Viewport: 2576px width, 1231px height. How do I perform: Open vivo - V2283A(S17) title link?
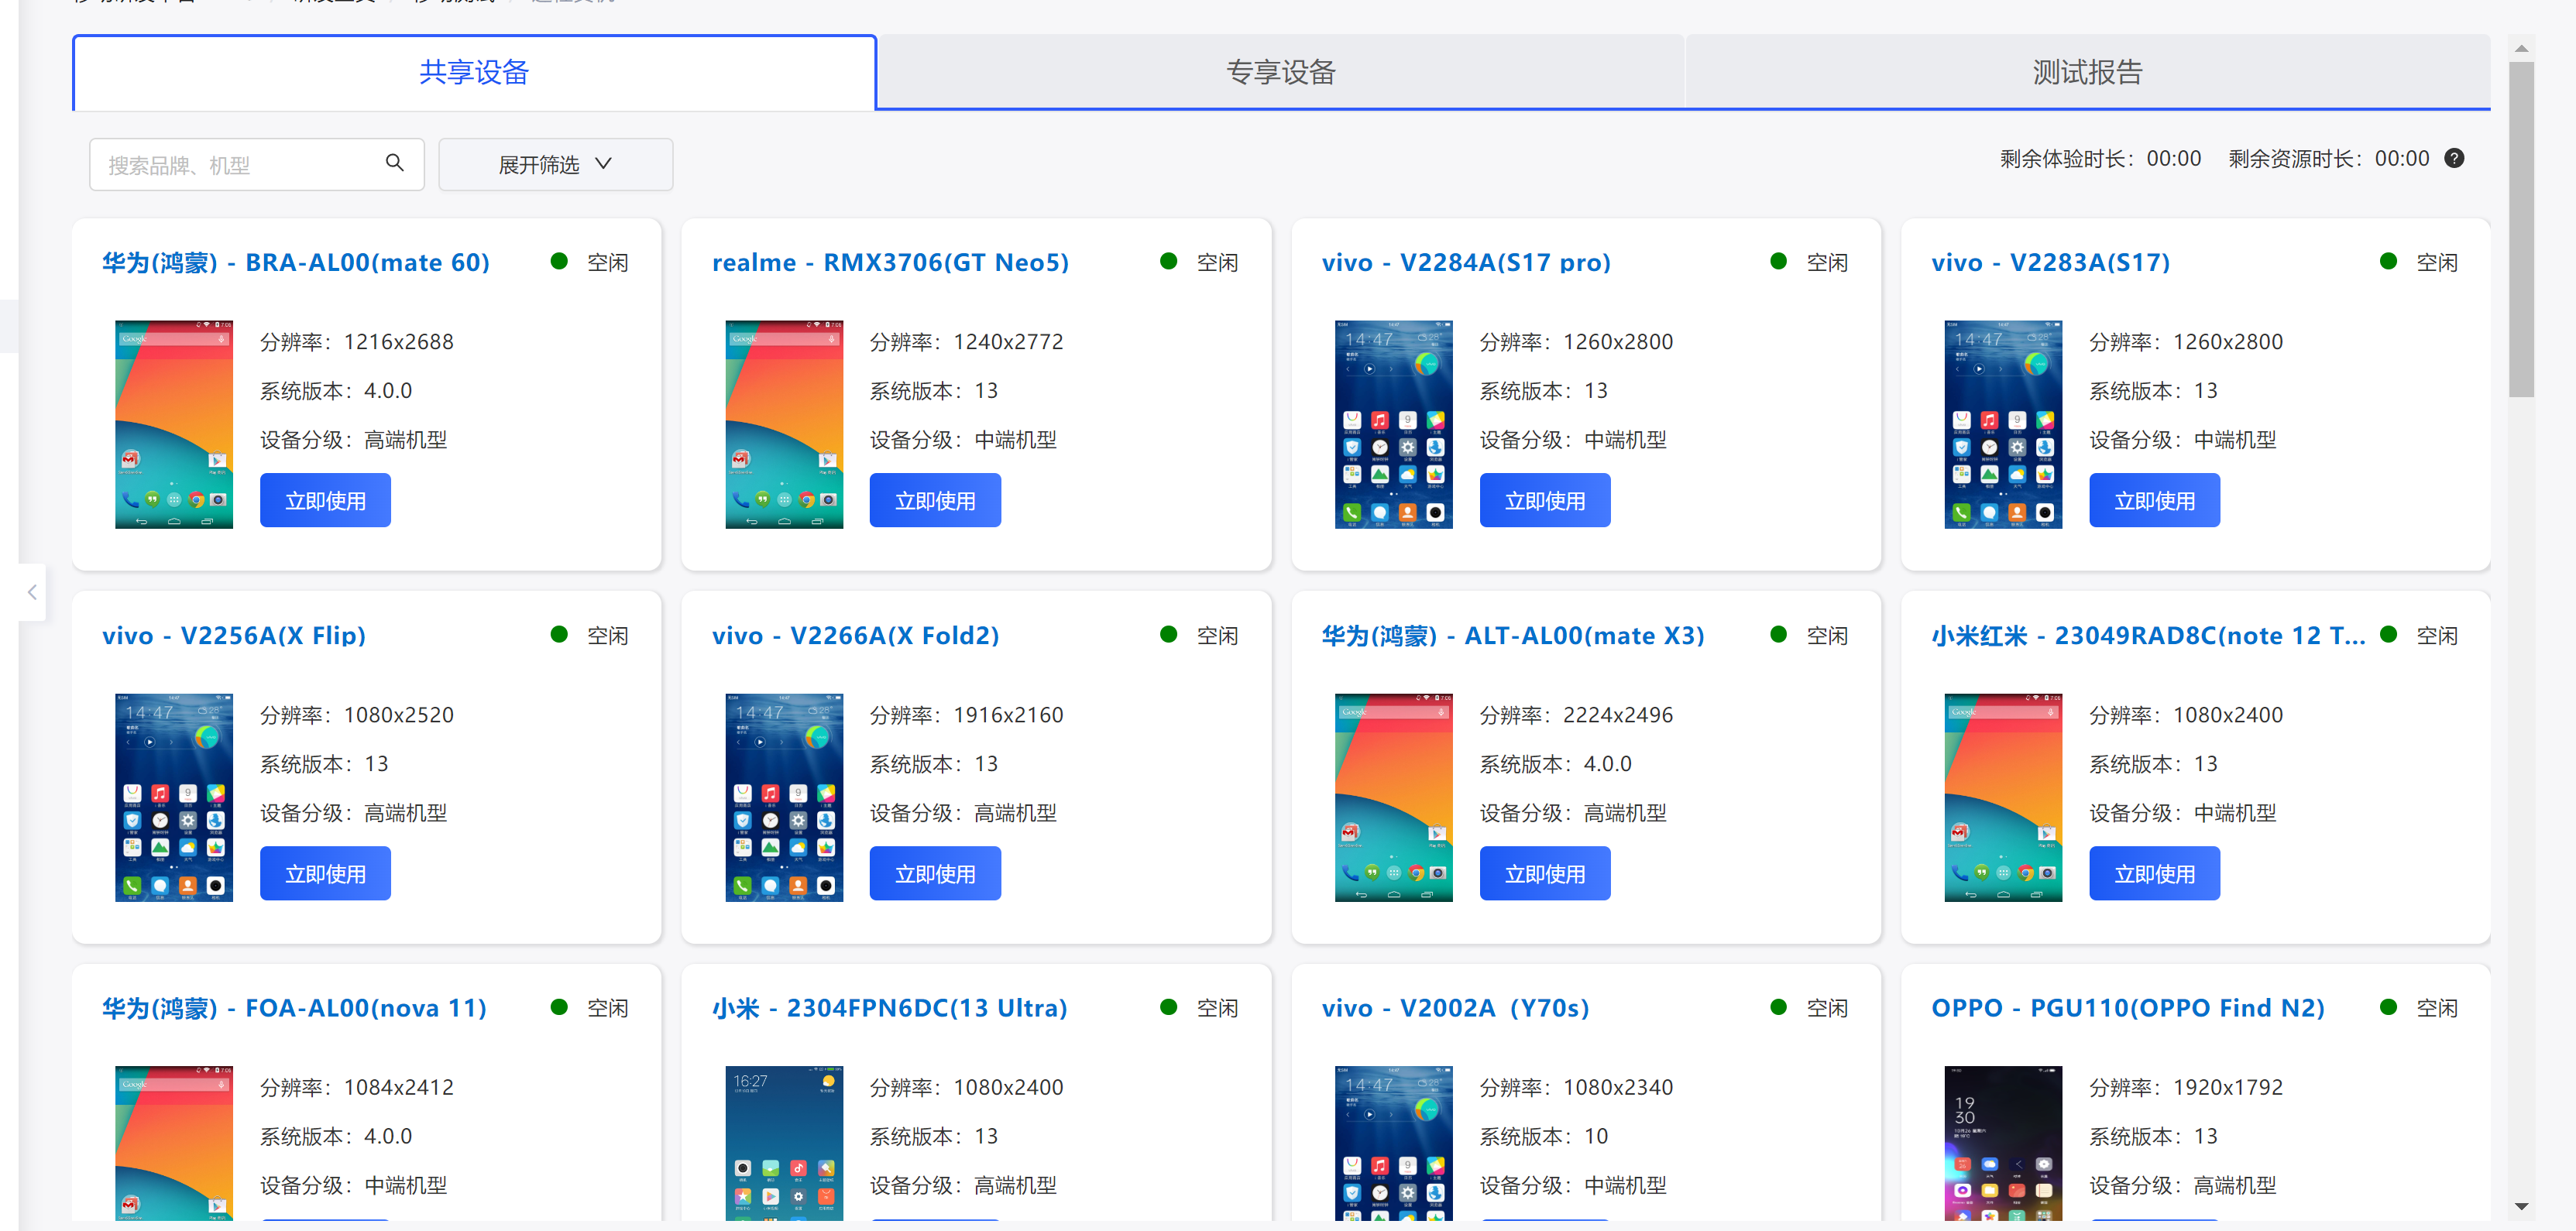(2050, 262)
